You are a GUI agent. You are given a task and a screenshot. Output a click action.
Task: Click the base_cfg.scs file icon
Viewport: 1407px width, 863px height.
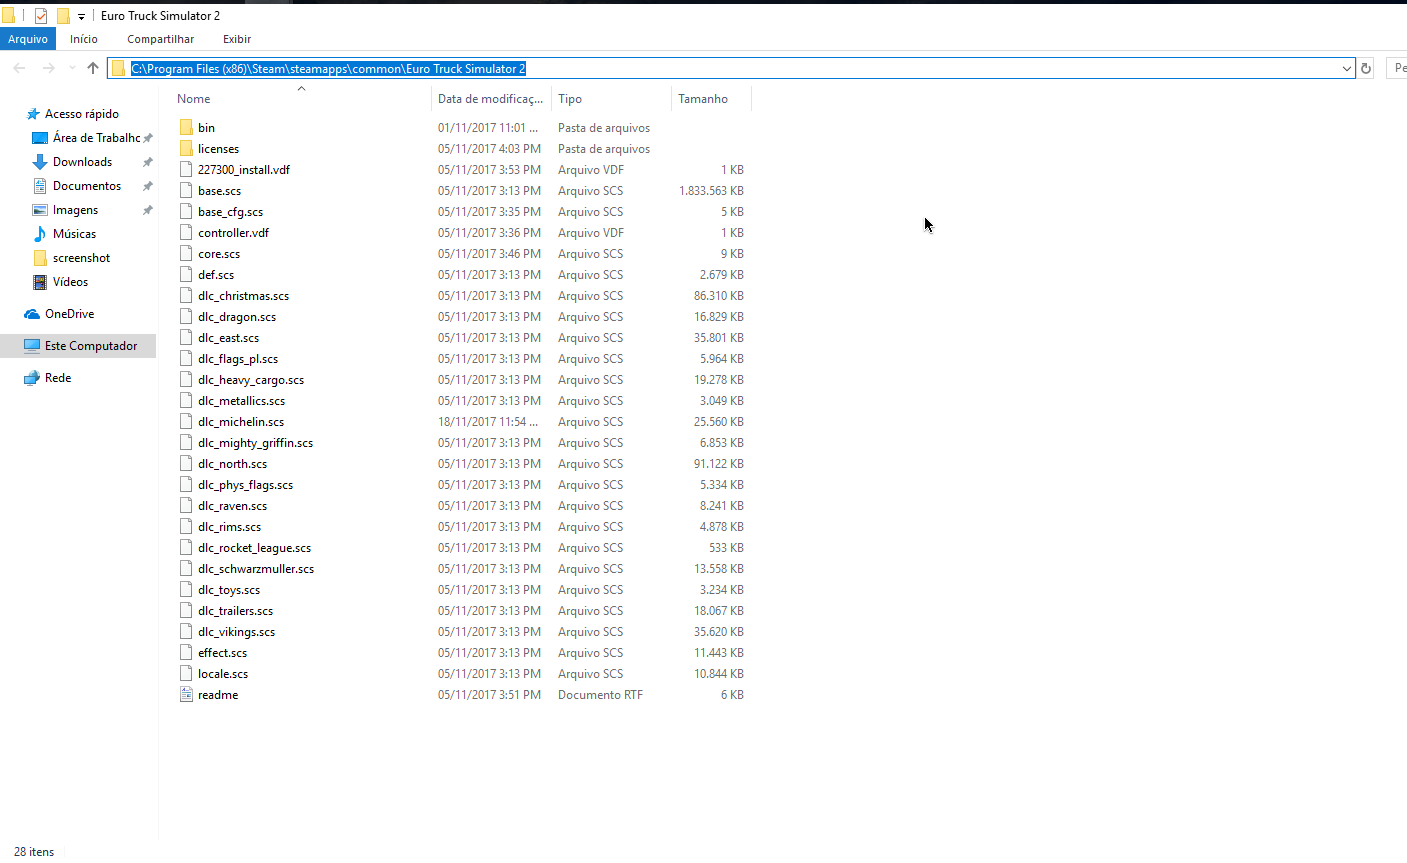pos(186,211)
